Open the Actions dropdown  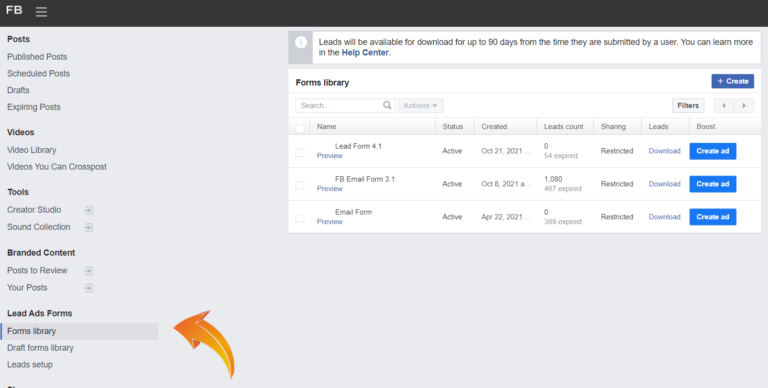pyautogui.click(x=421, y=105)
